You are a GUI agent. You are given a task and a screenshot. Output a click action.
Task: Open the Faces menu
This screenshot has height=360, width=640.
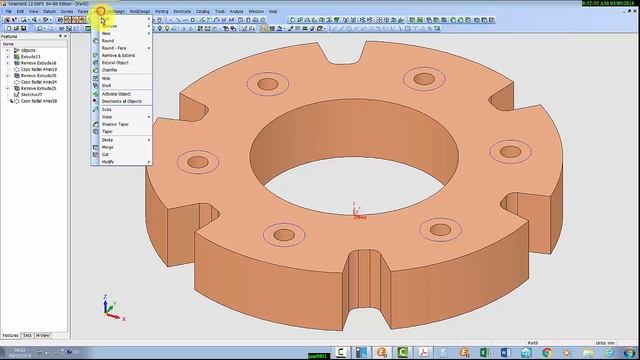83,11
